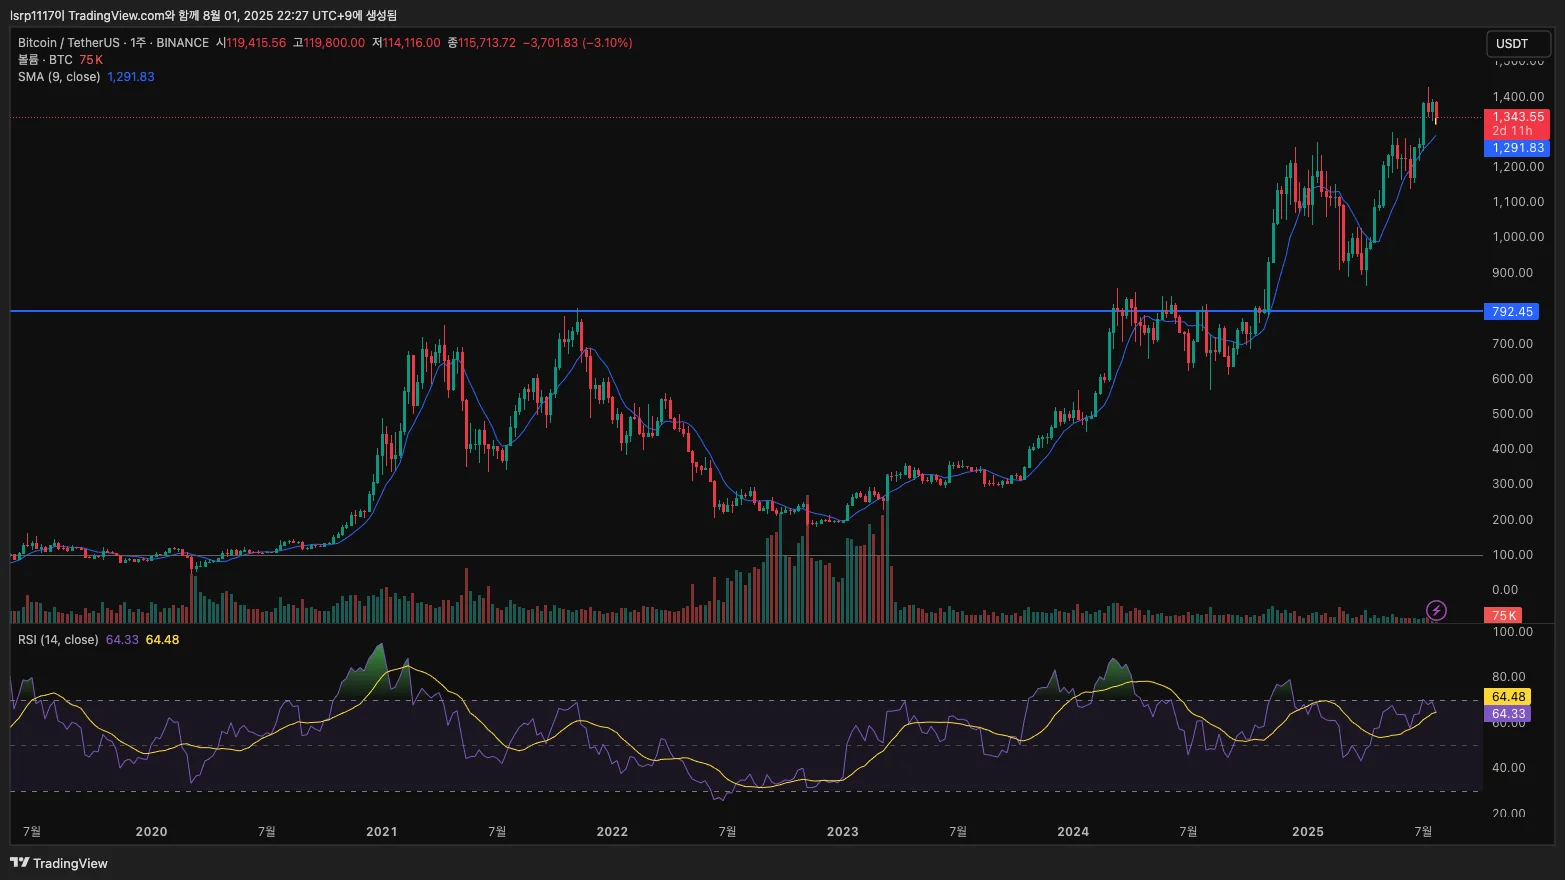Image resolution: width=1565 pixels, height=880 pixels.
Task: Click the 1,400.00 price axis label
Action: (x=1518, y=97)
